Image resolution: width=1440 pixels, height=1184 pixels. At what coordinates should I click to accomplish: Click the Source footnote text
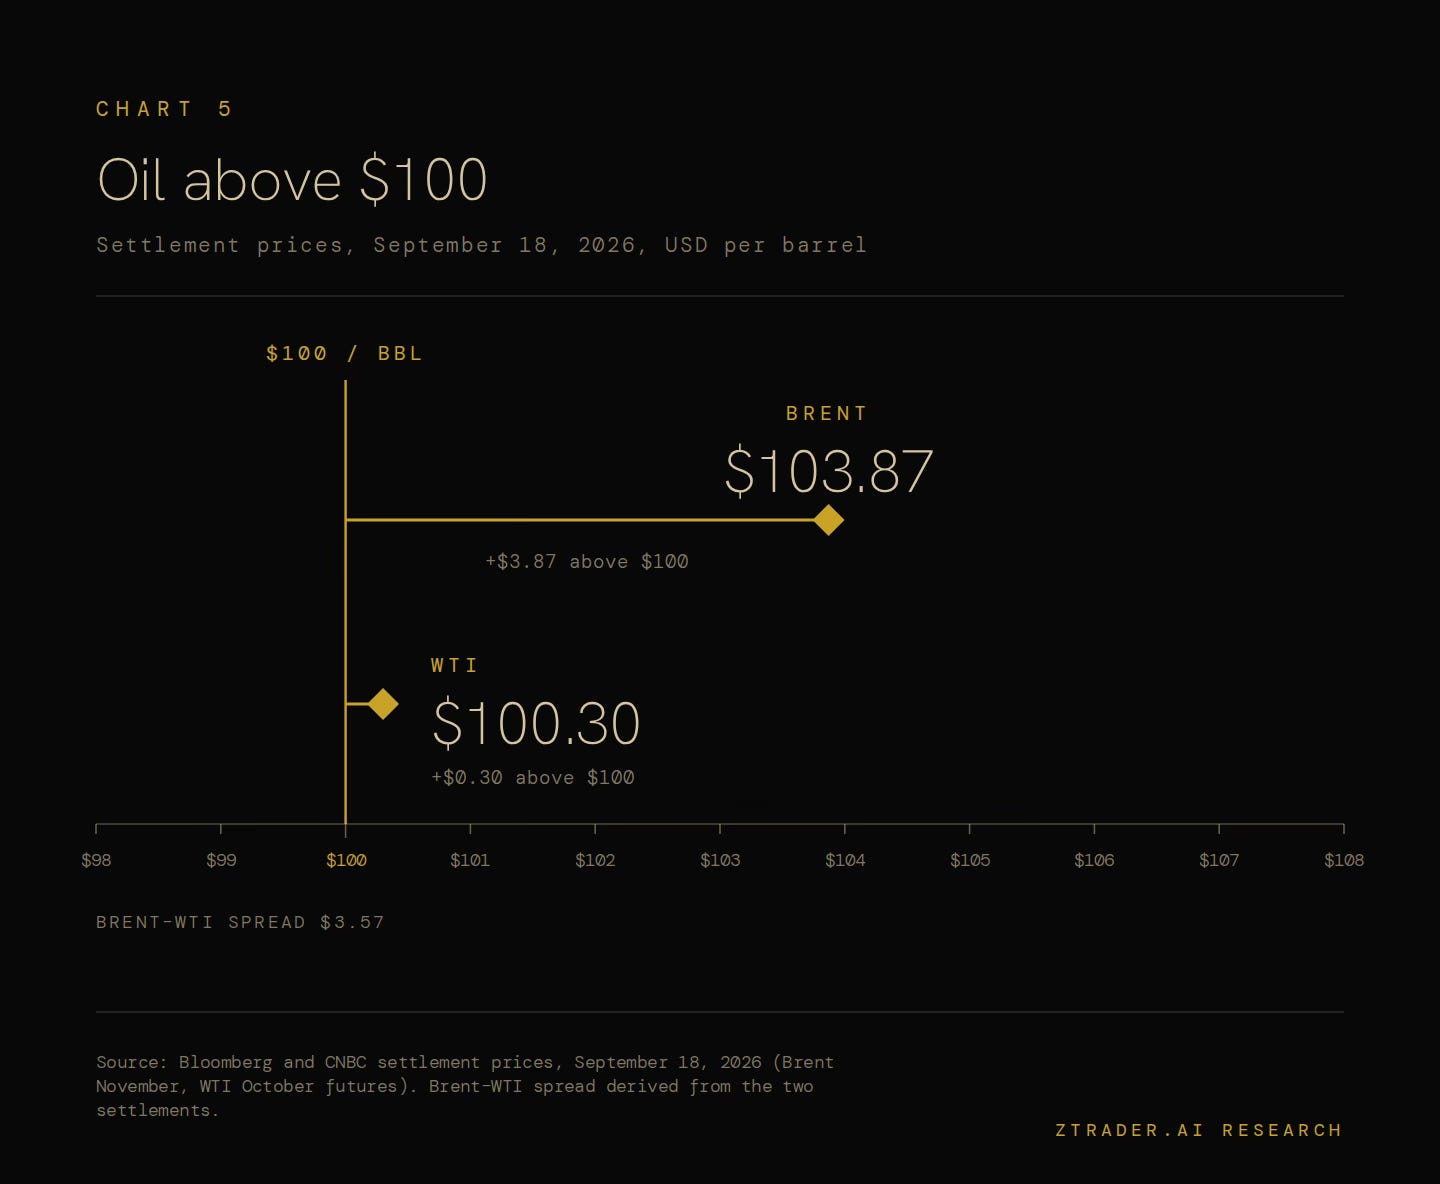[465, 1086]
